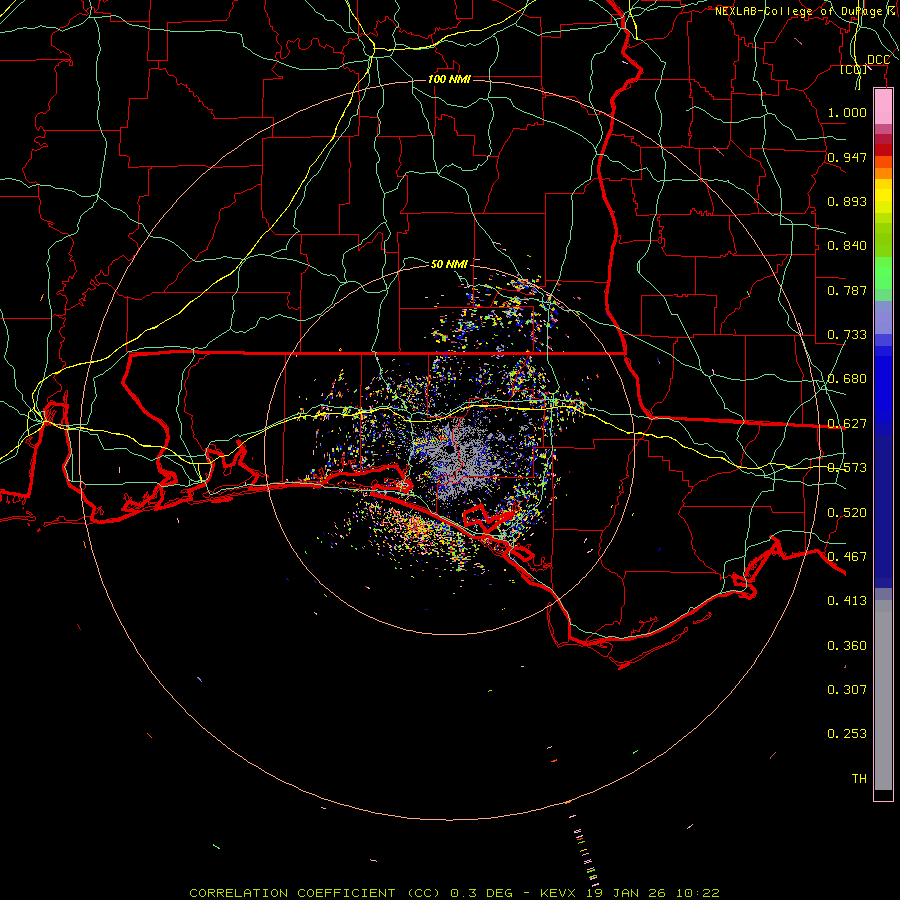900x900 pixels.
Task: Click the 0.253 scale label
Action: 846,733
